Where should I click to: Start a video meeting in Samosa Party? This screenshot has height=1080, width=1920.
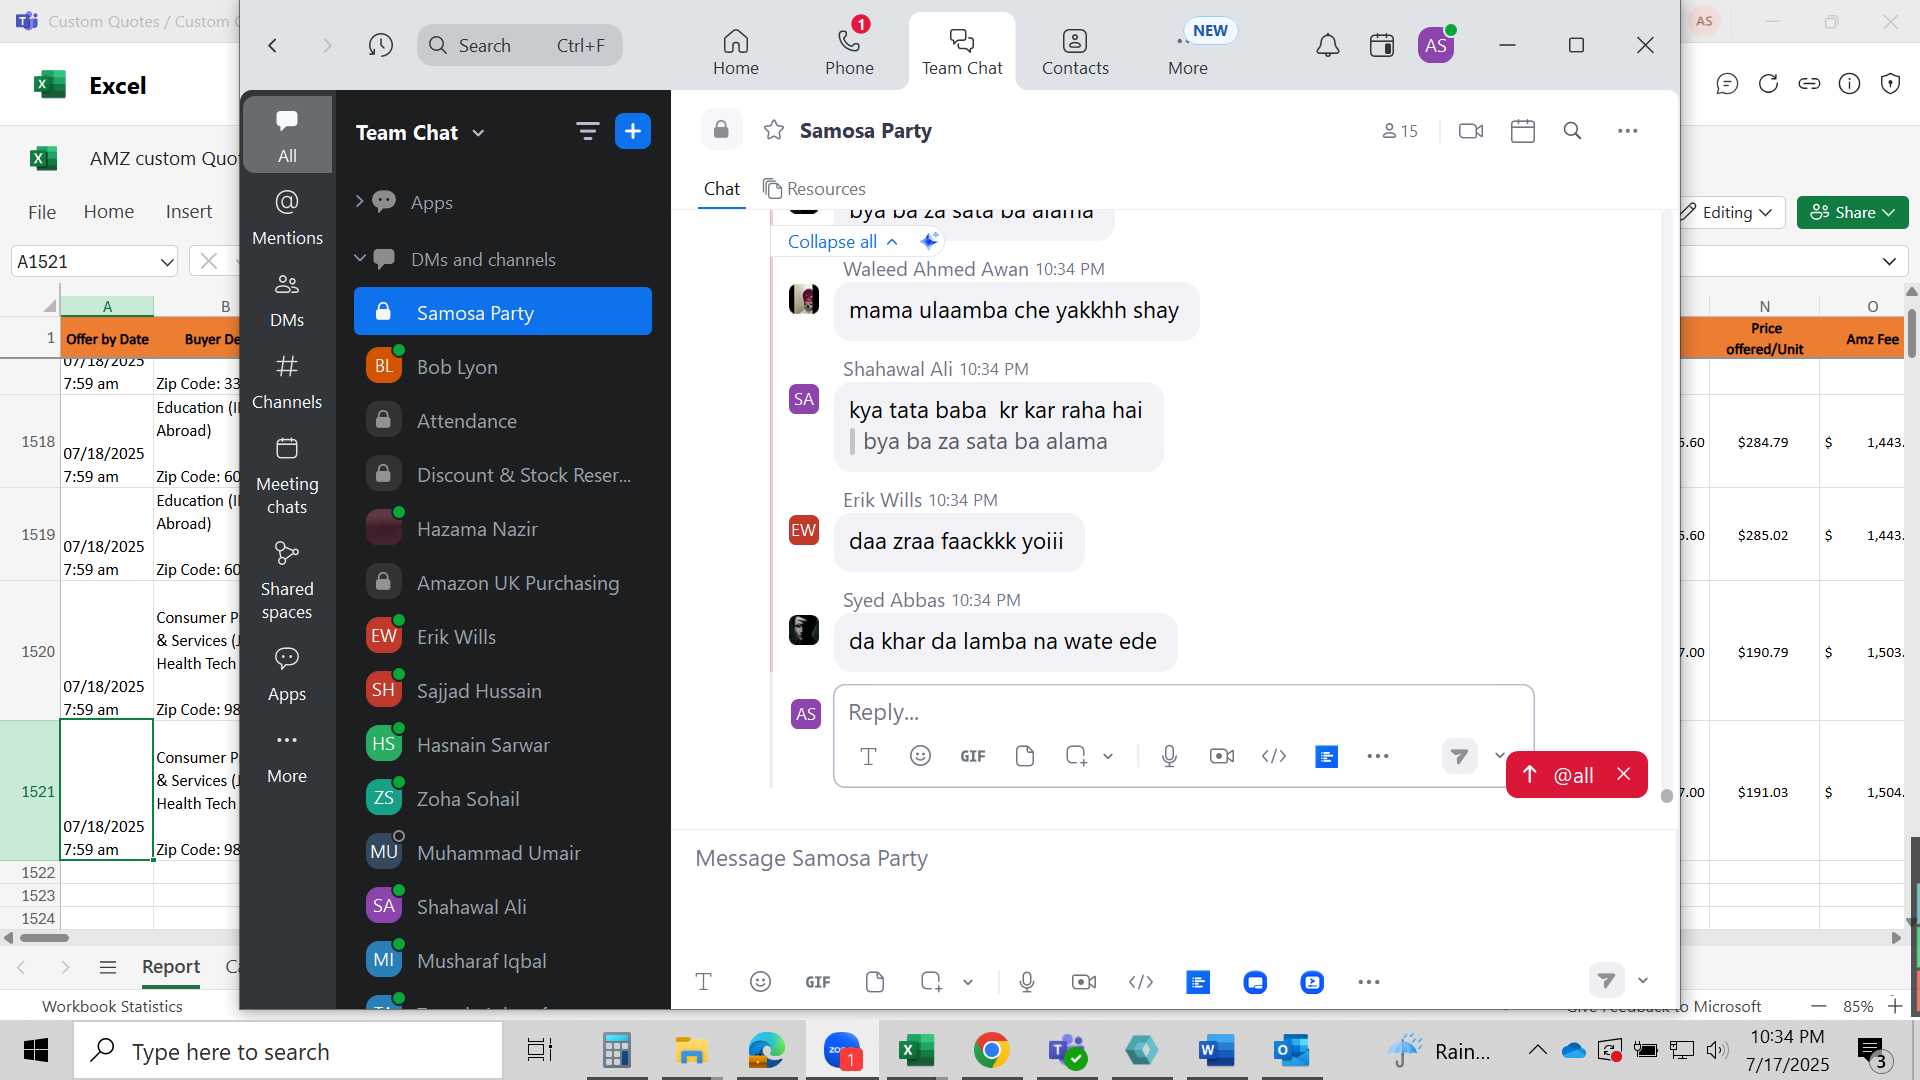(1471, 131)
